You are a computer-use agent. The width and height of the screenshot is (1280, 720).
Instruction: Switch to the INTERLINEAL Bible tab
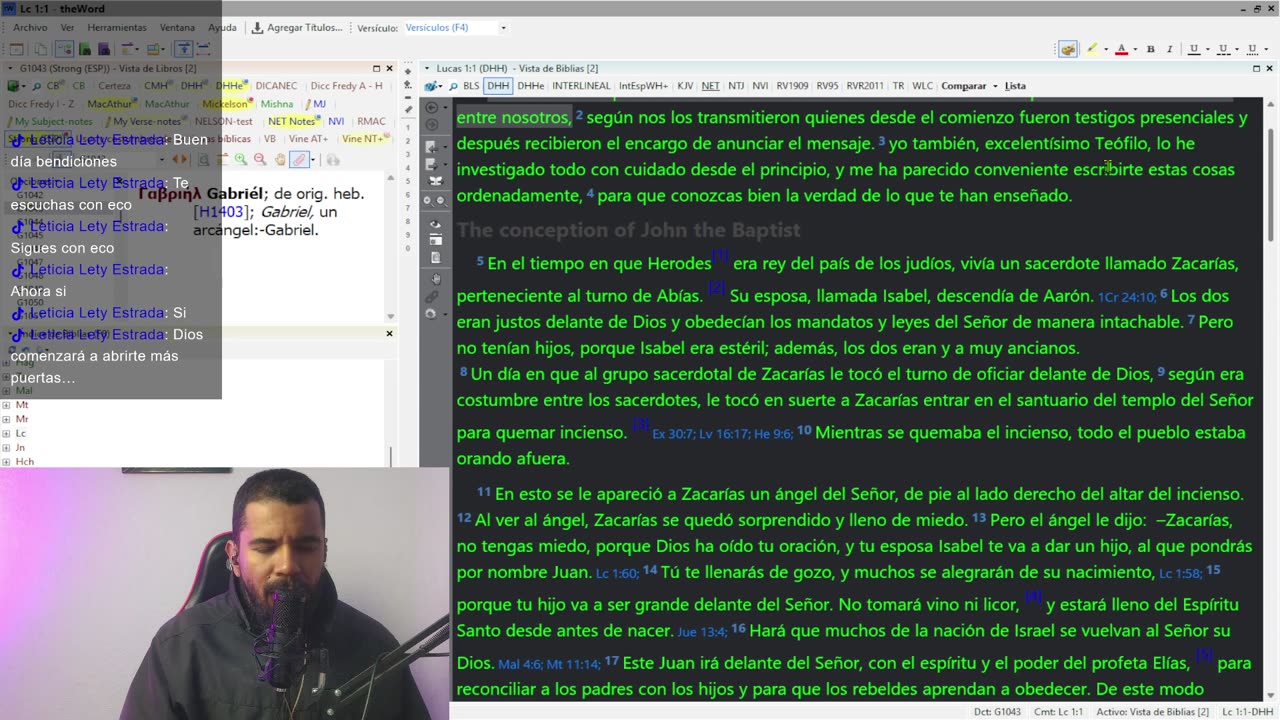581,86
